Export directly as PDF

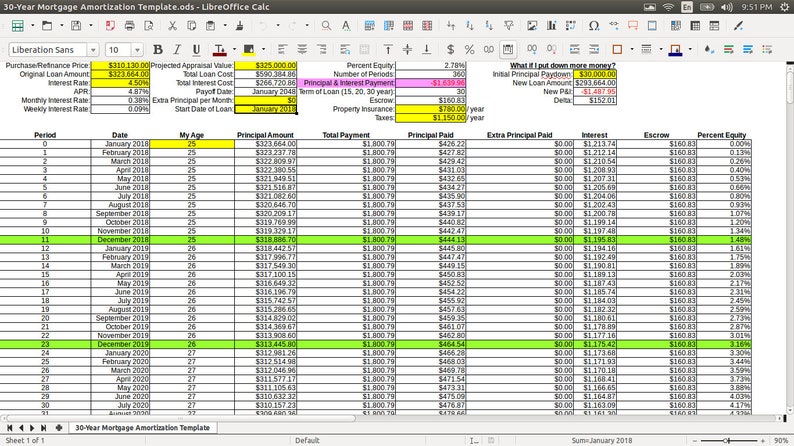click(x=110, y=26)
